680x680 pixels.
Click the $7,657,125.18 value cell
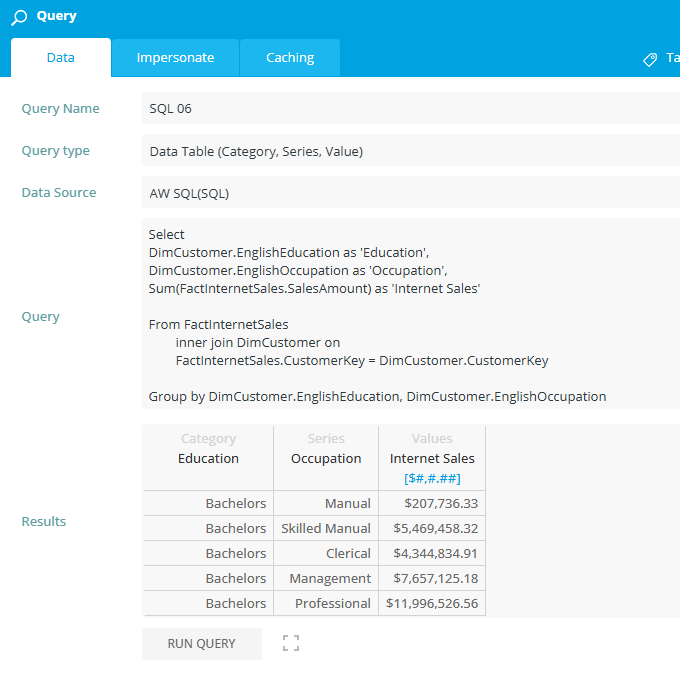pos(432,578)
